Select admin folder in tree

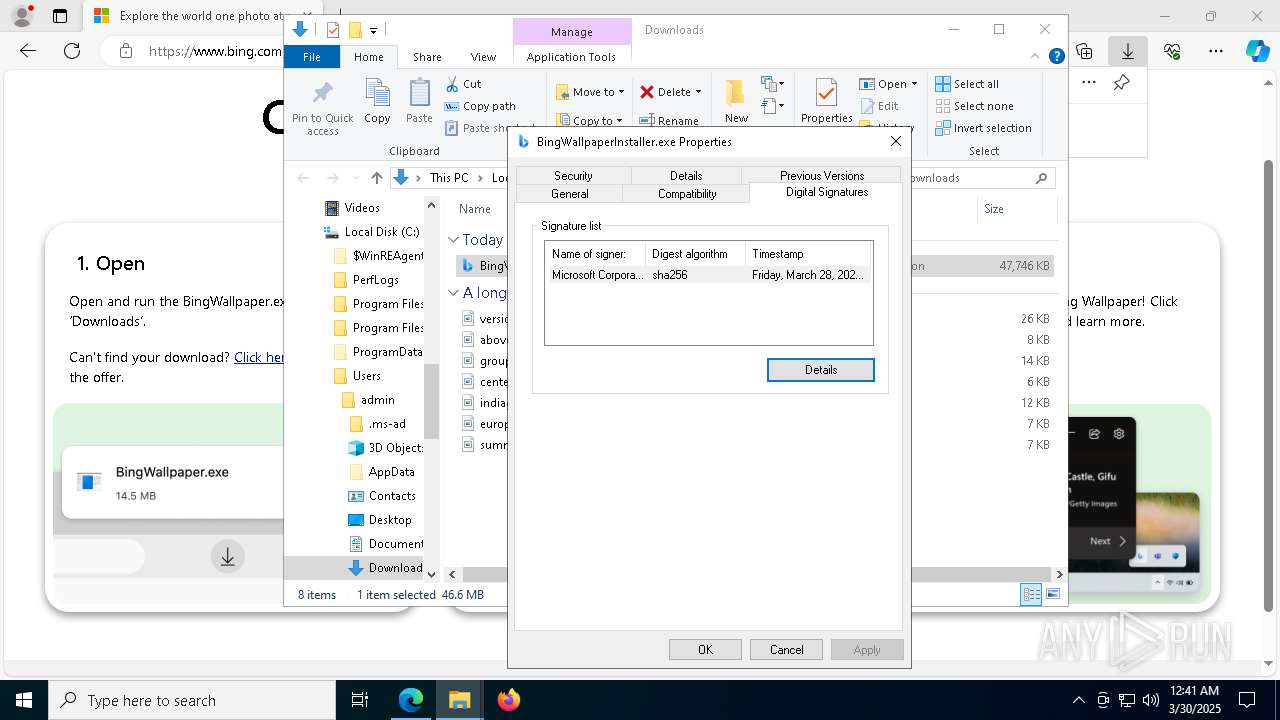(368, 400)
